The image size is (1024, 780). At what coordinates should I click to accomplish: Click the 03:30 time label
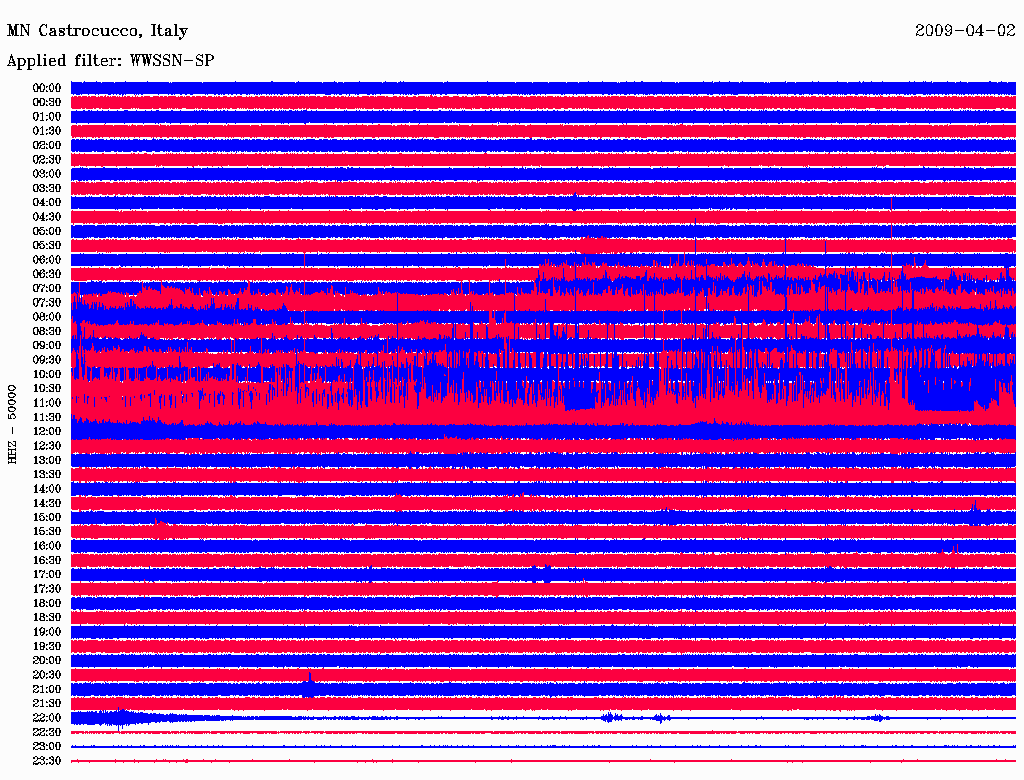[47, 188]
